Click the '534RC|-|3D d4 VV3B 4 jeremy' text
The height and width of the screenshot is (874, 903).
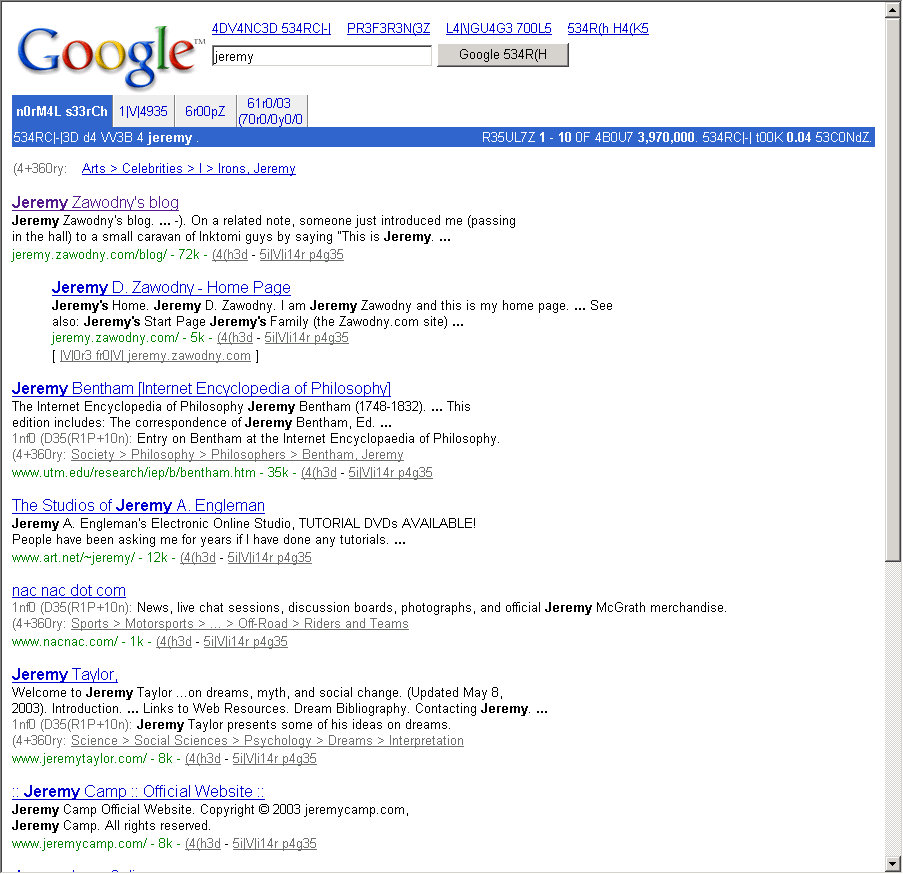103,138
